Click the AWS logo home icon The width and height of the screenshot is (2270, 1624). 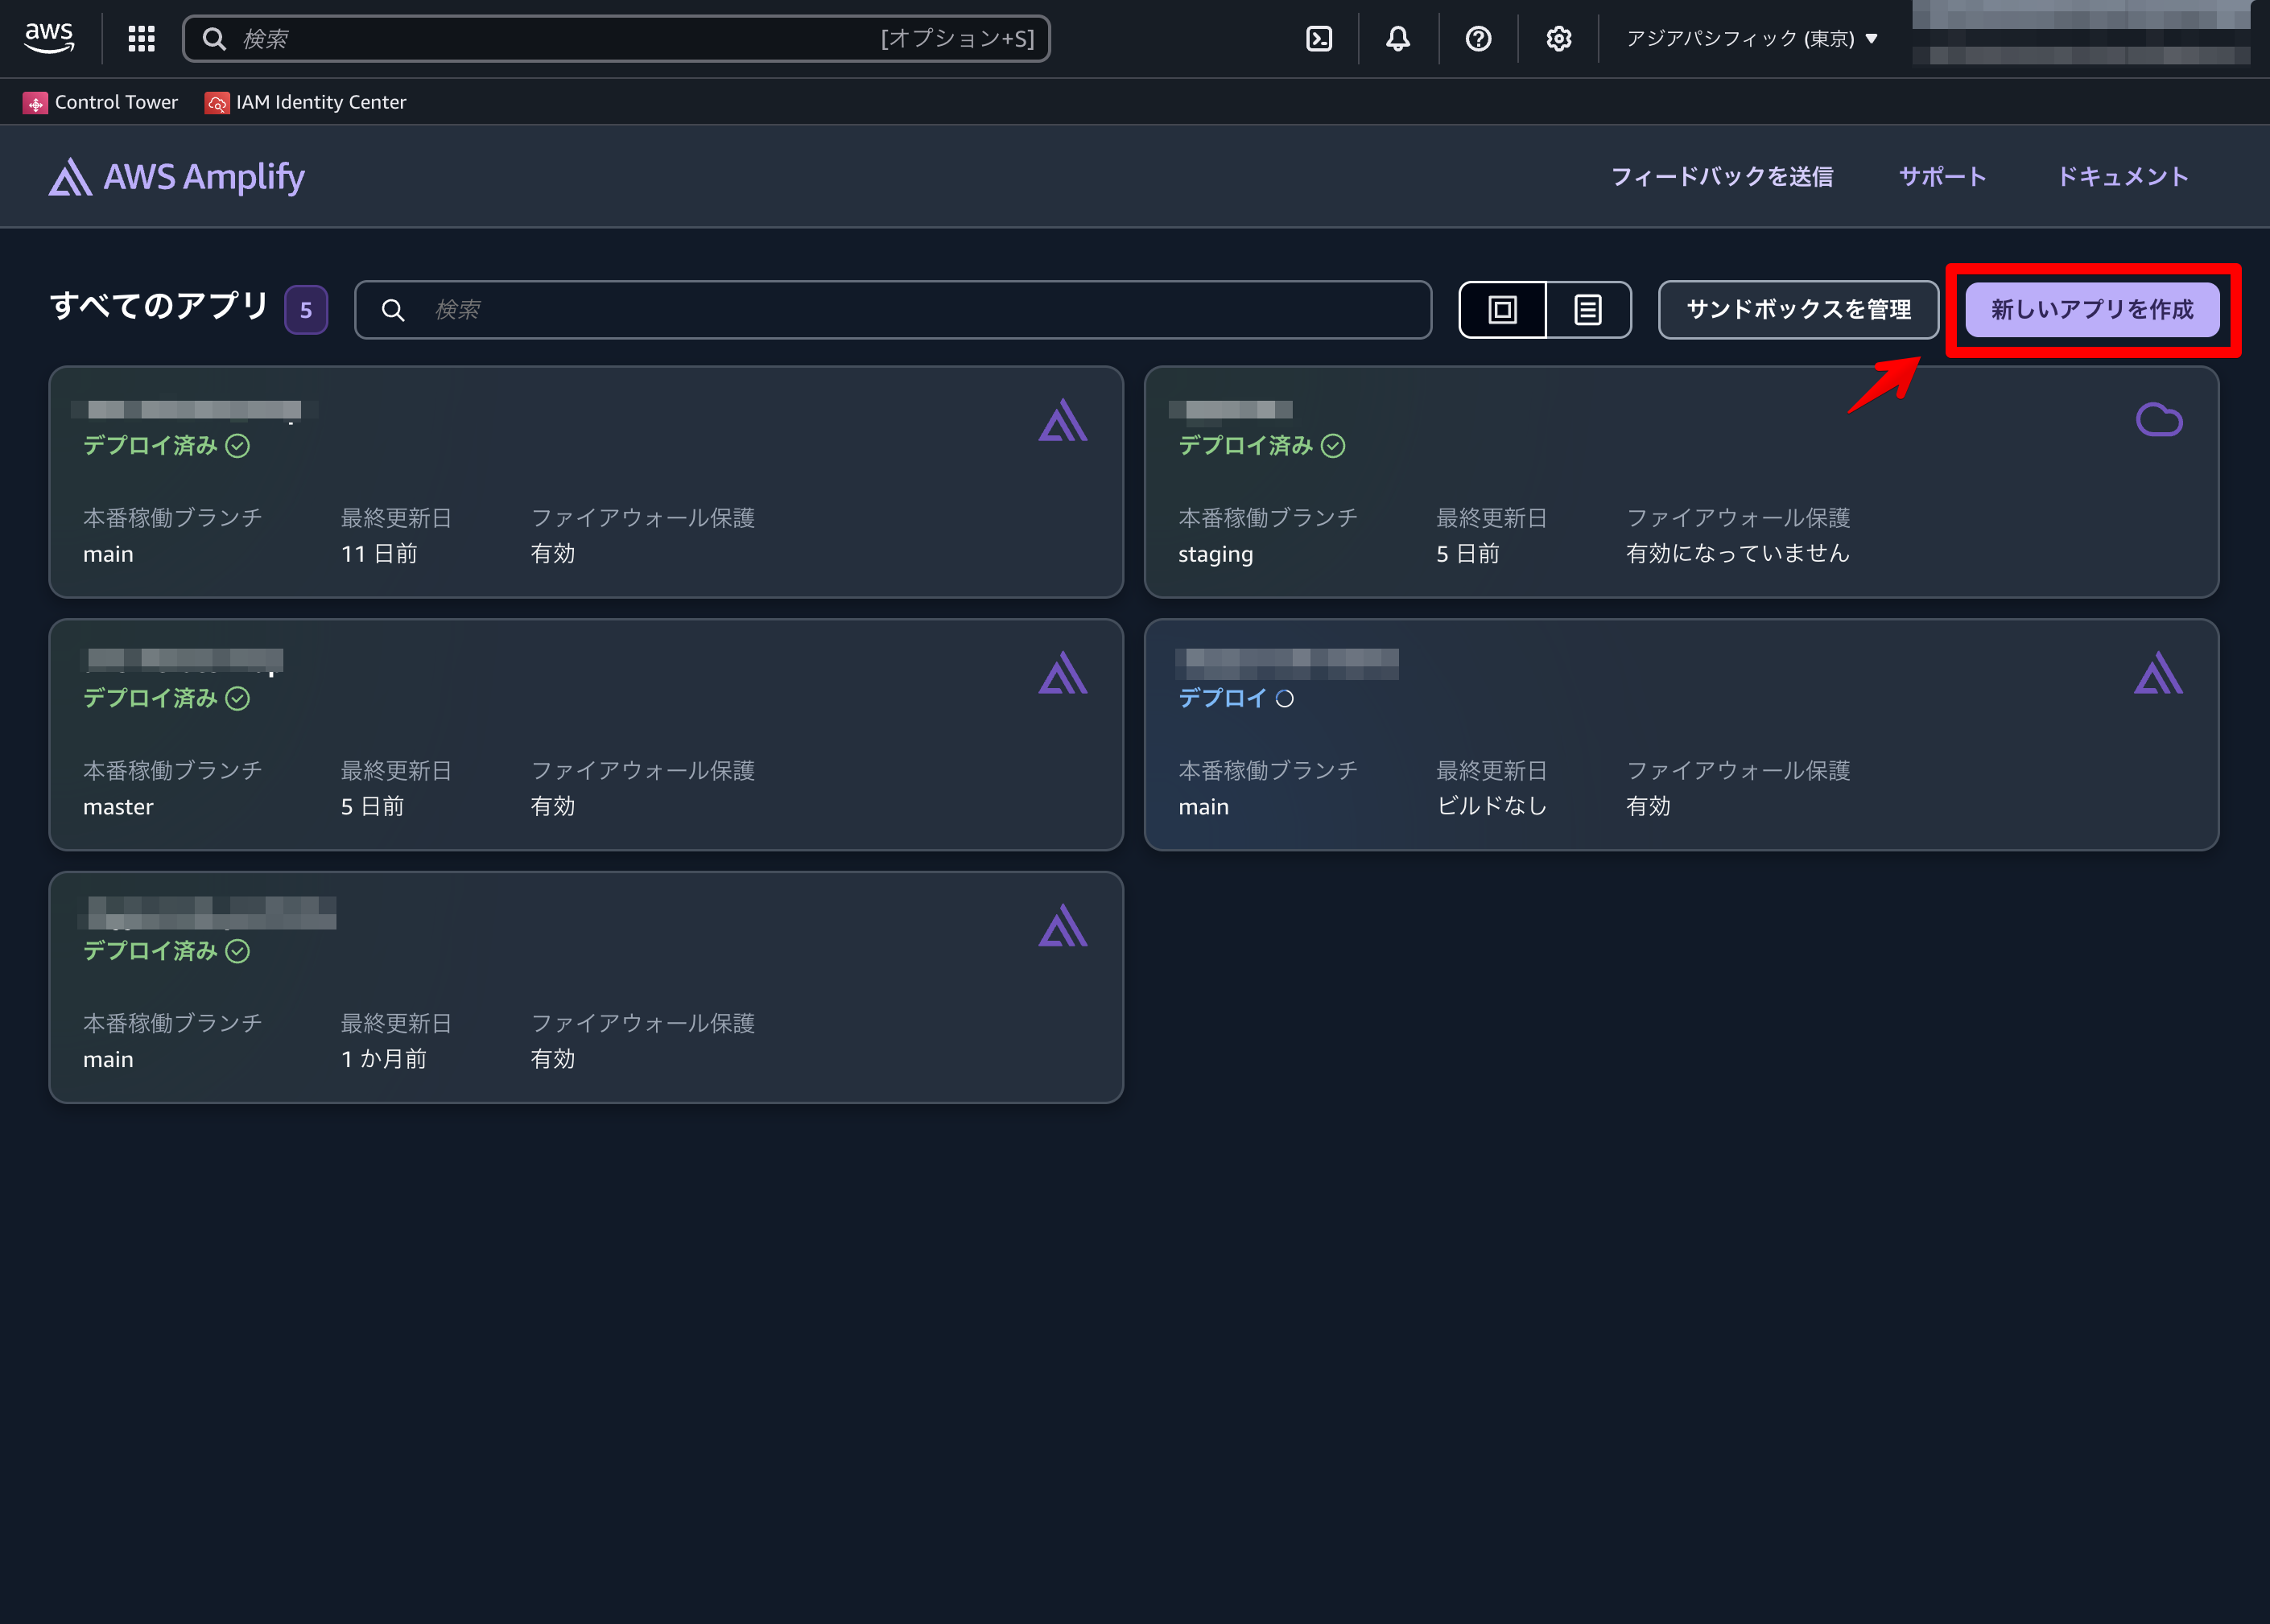[x=49, y=38]
